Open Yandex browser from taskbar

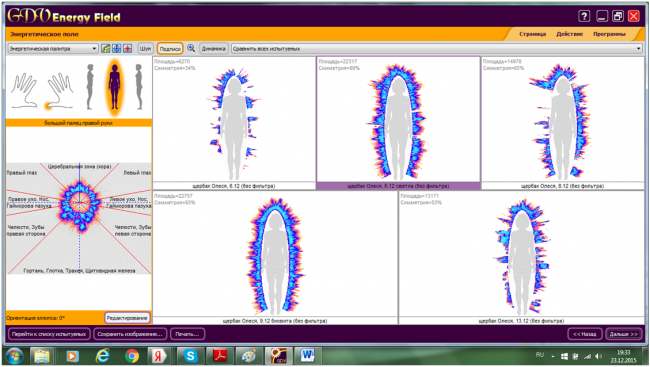pyautogui.click(x=158, y=356)
